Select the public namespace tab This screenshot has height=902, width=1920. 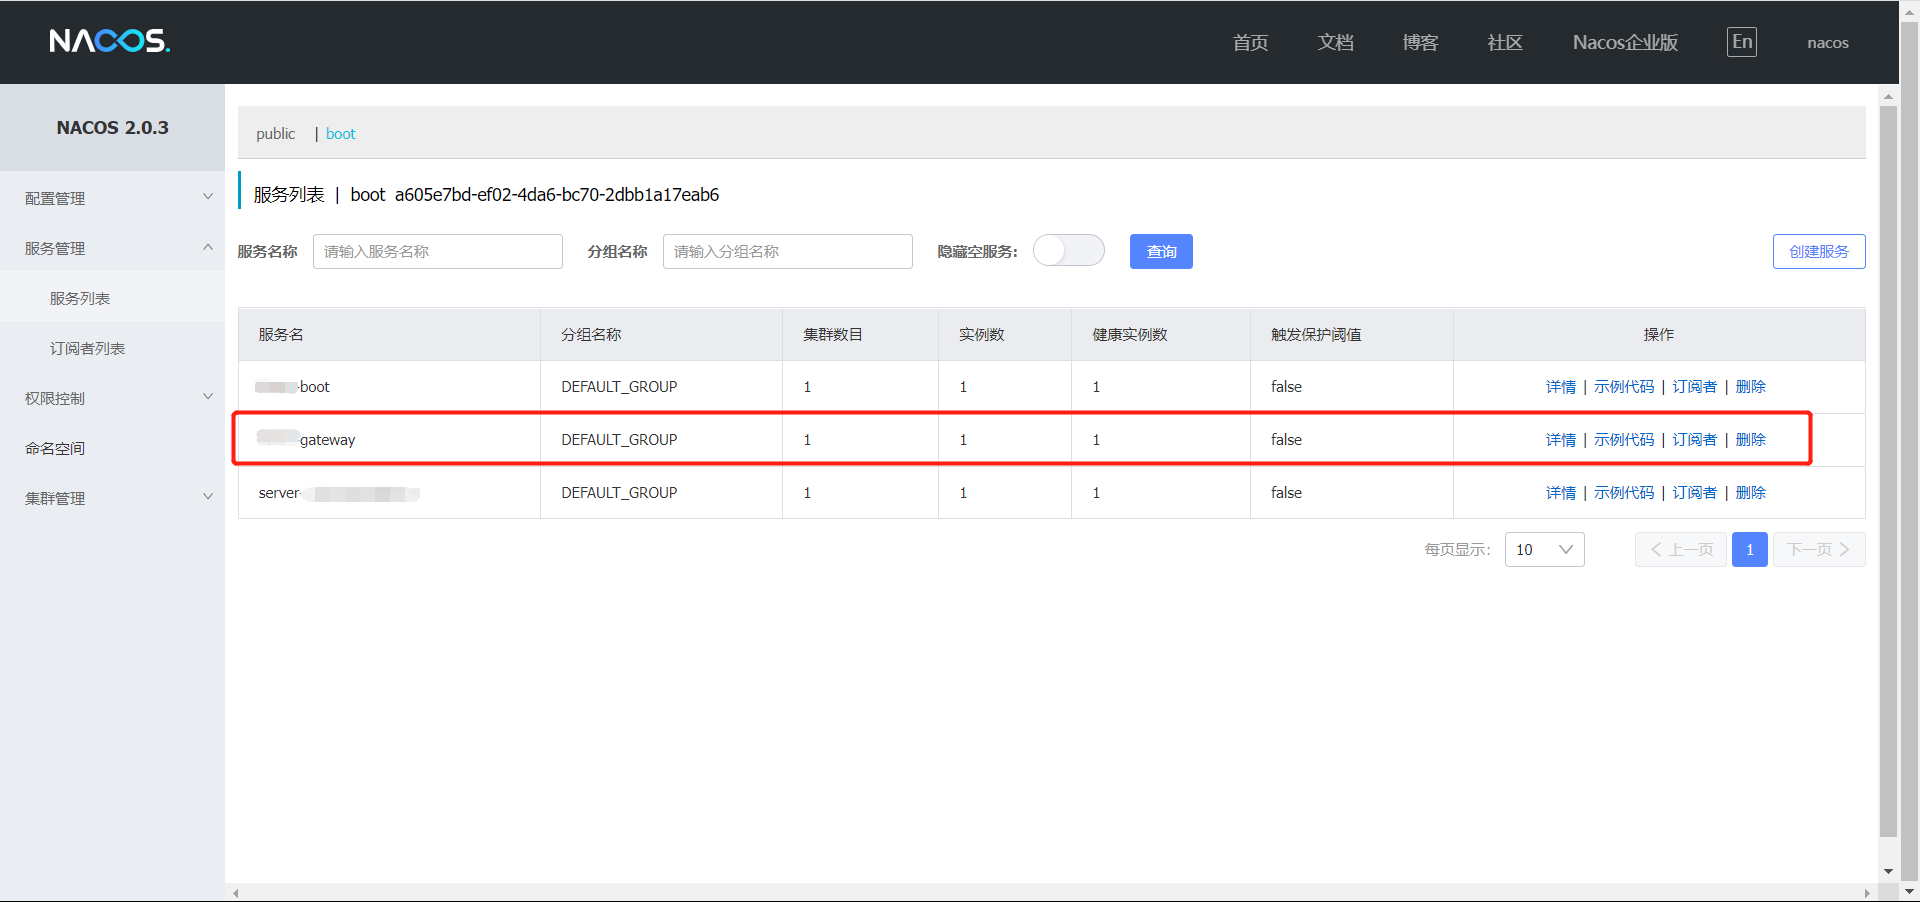tap(275, 133)
